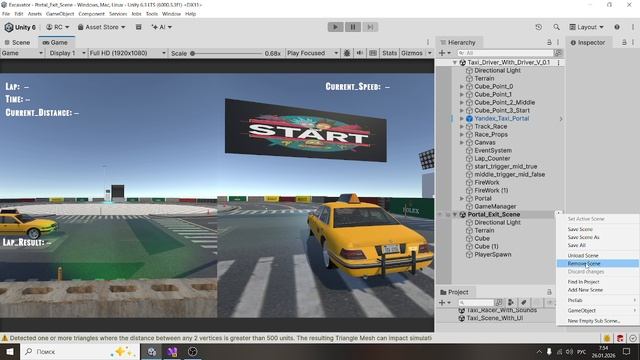Screen dimensions: 640x360
Task: Expand the Cube_Point_0 object
Action: (462, 87)
